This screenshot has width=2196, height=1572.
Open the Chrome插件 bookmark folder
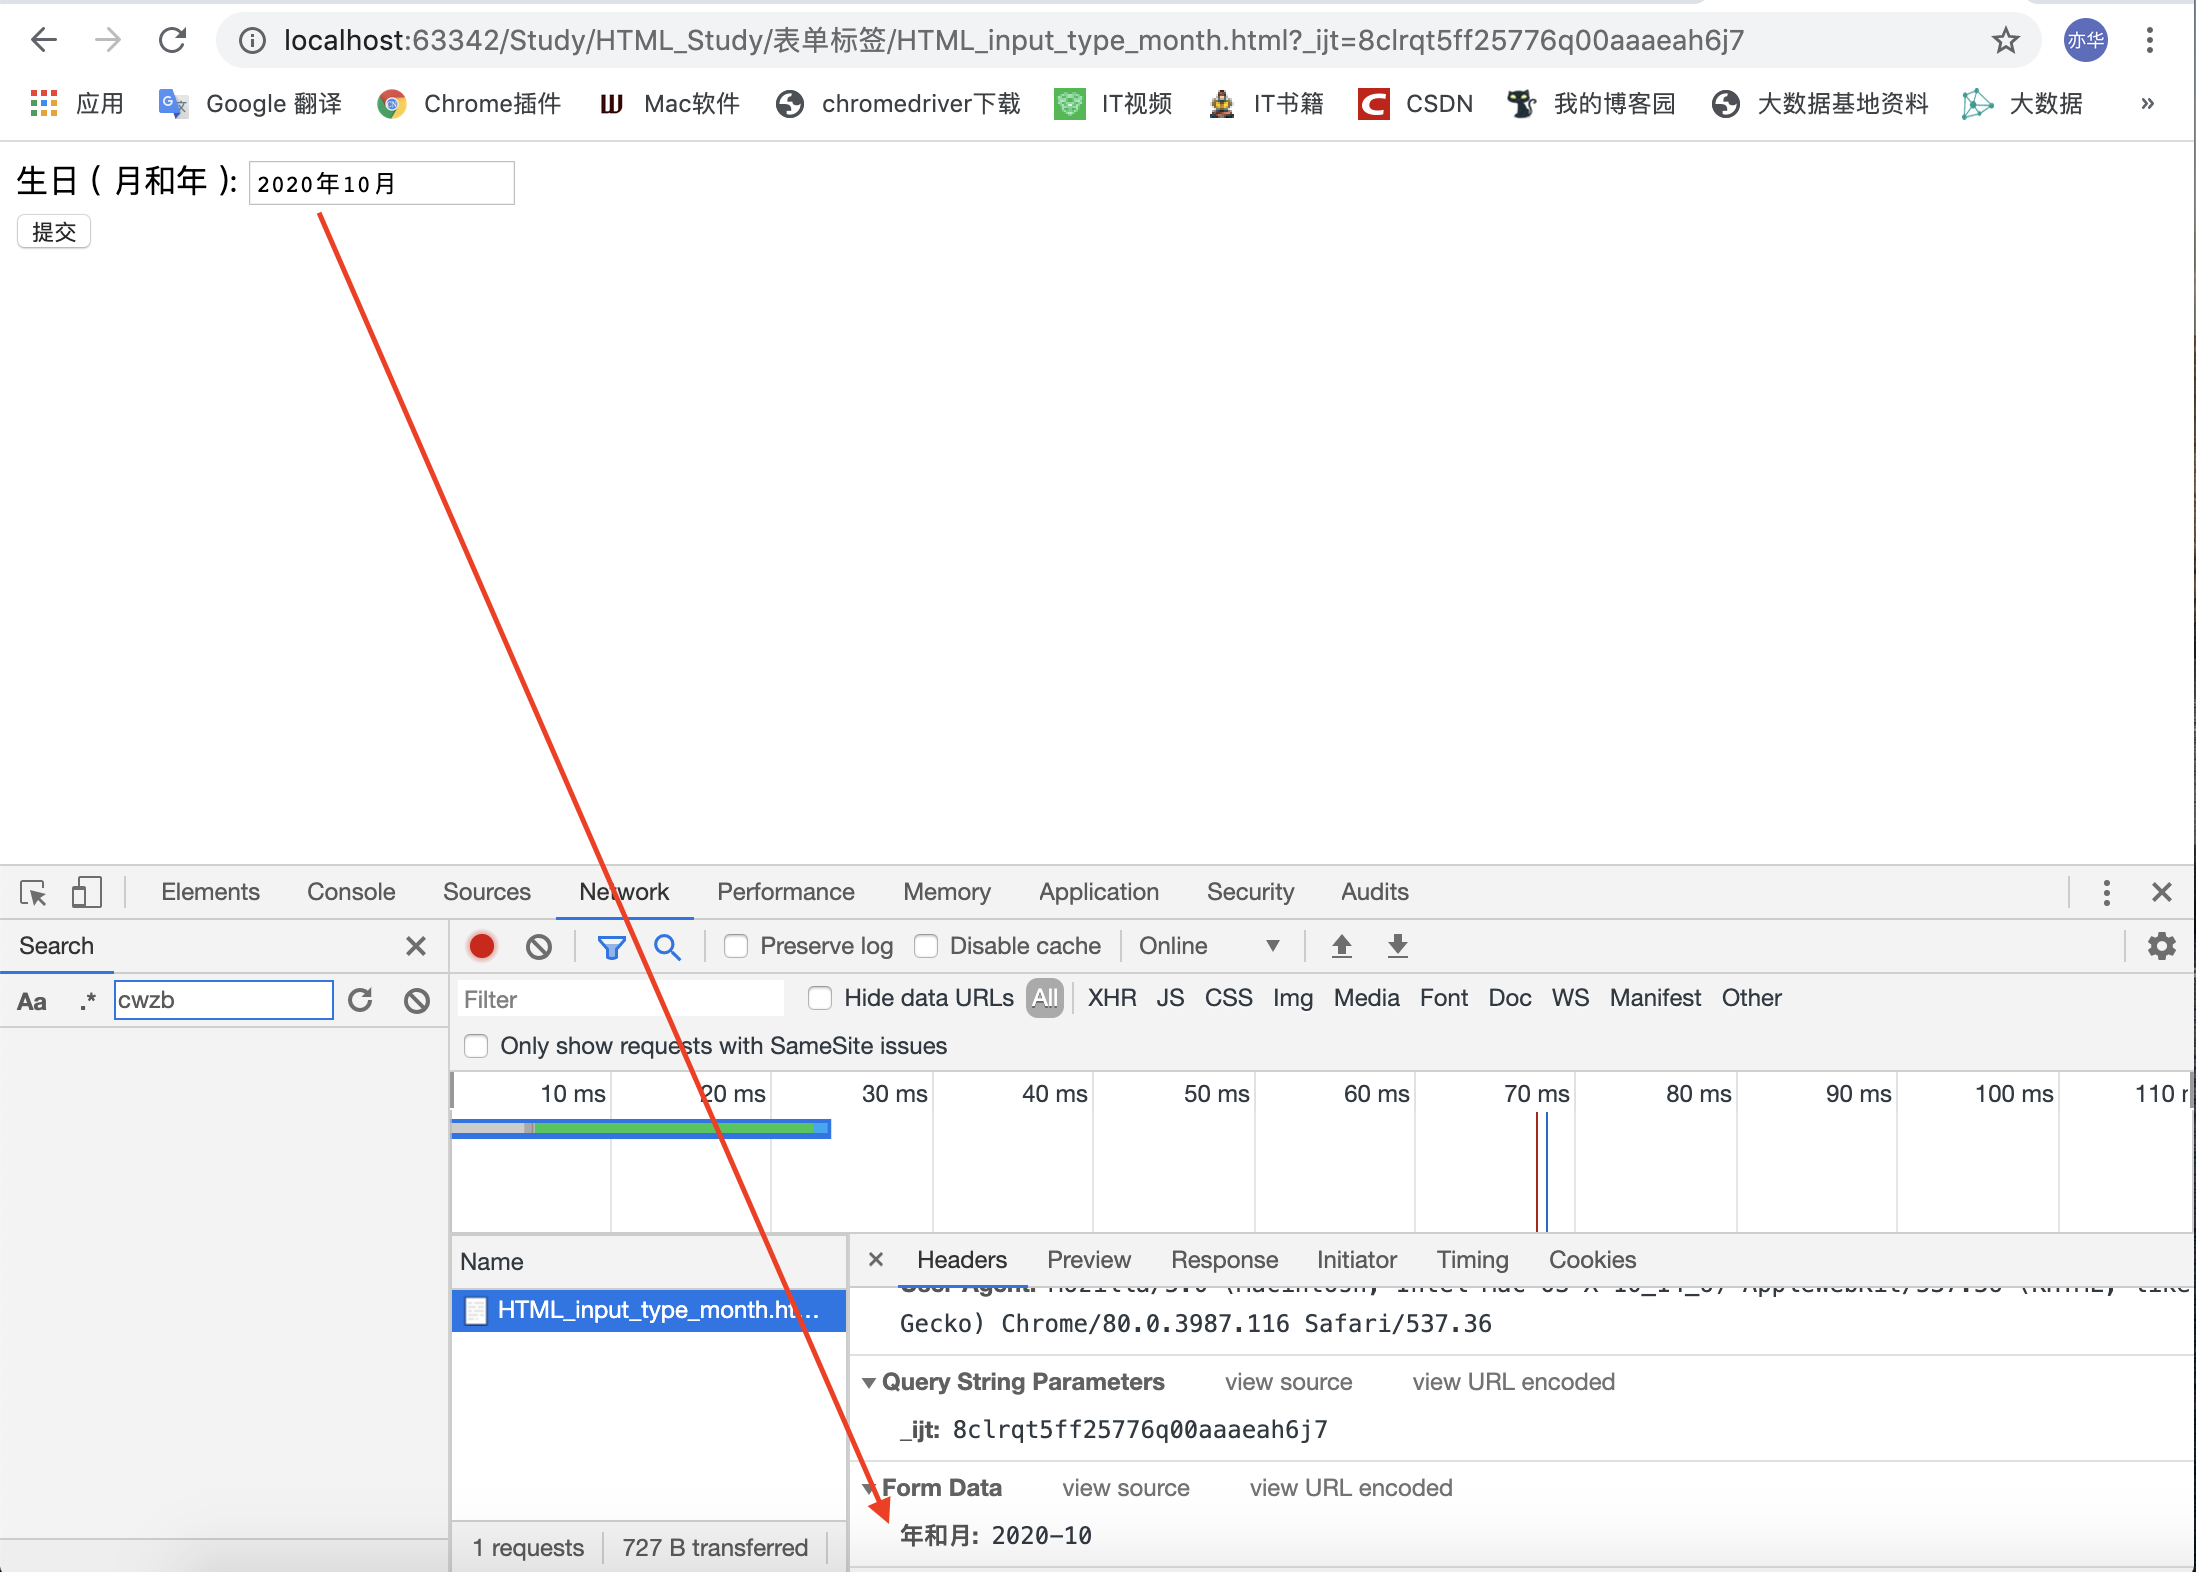(x=468, y=103)
